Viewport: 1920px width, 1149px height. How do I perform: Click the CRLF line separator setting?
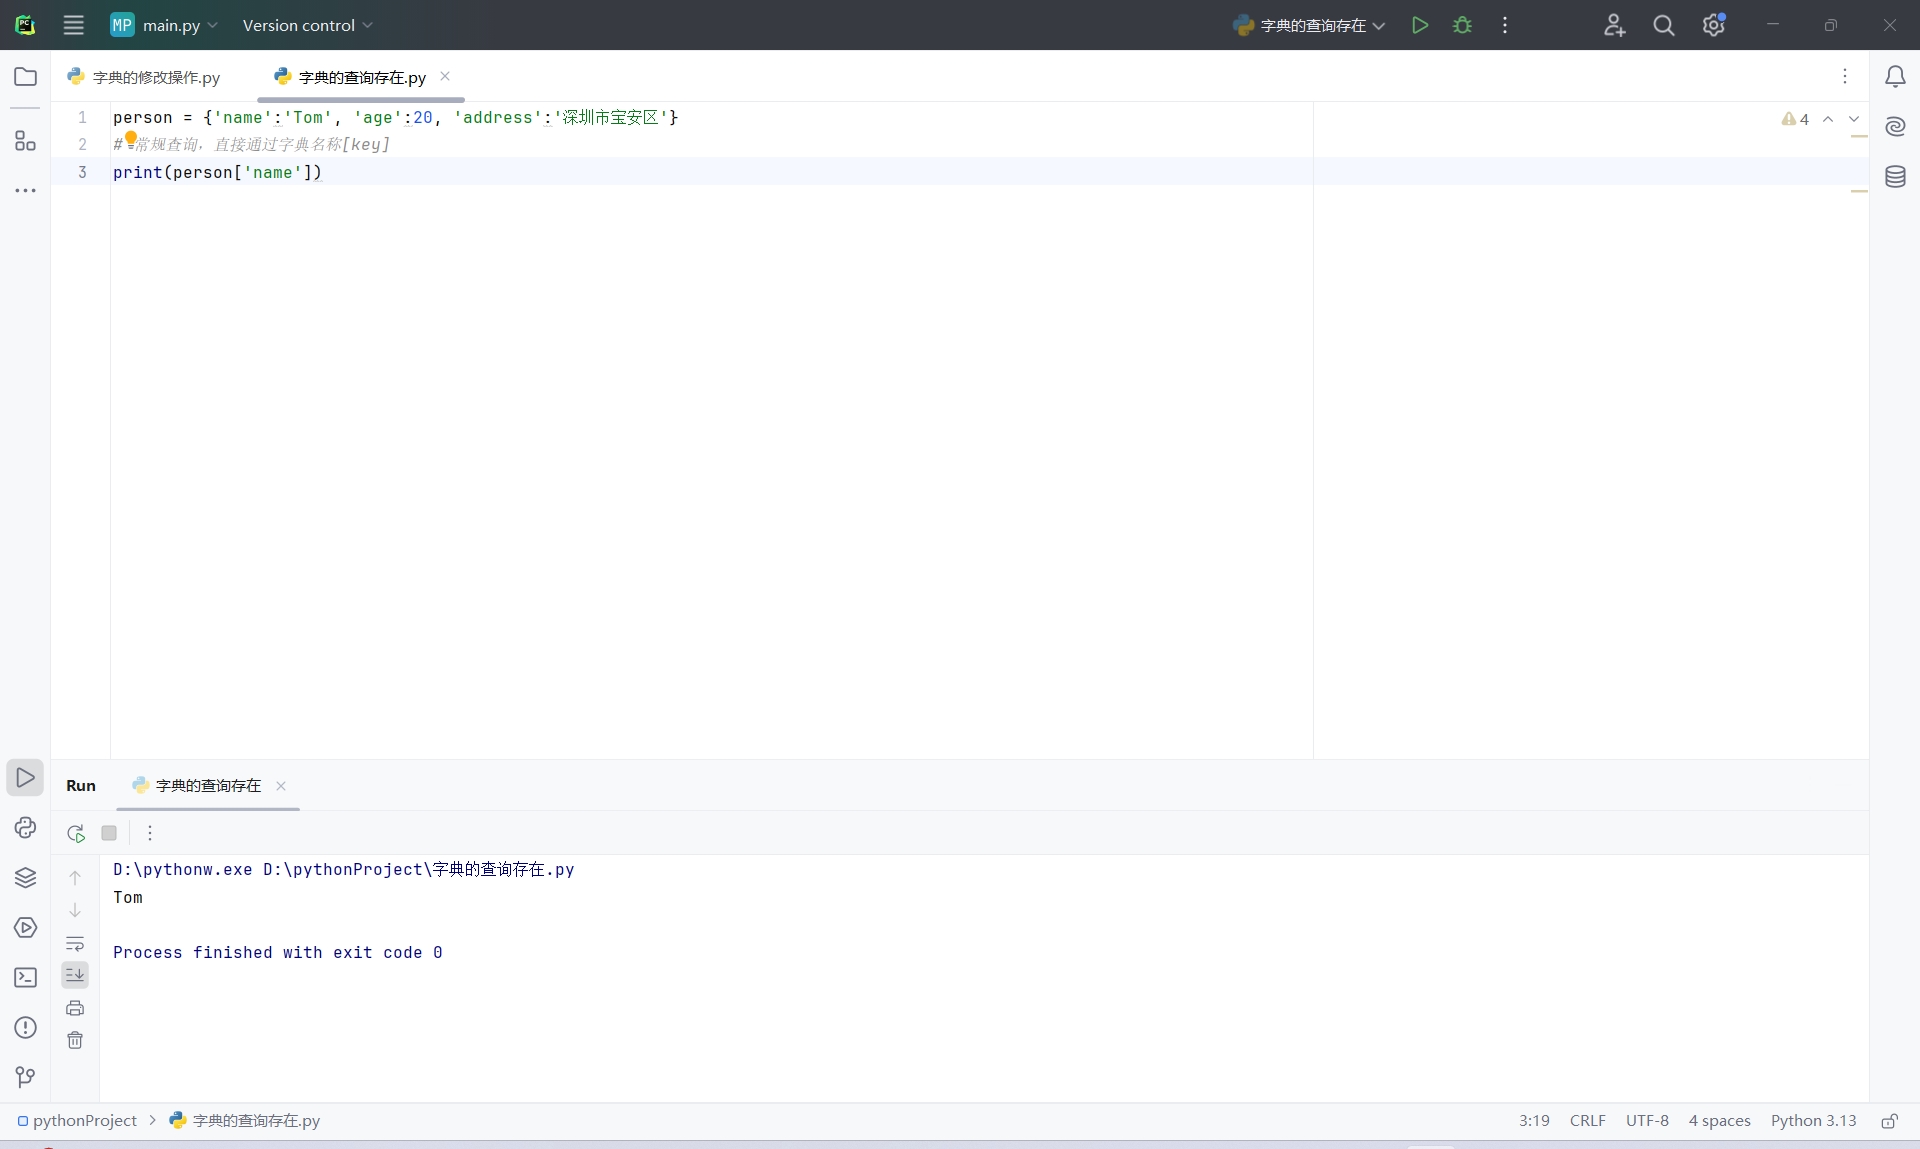[1587, 1121]
